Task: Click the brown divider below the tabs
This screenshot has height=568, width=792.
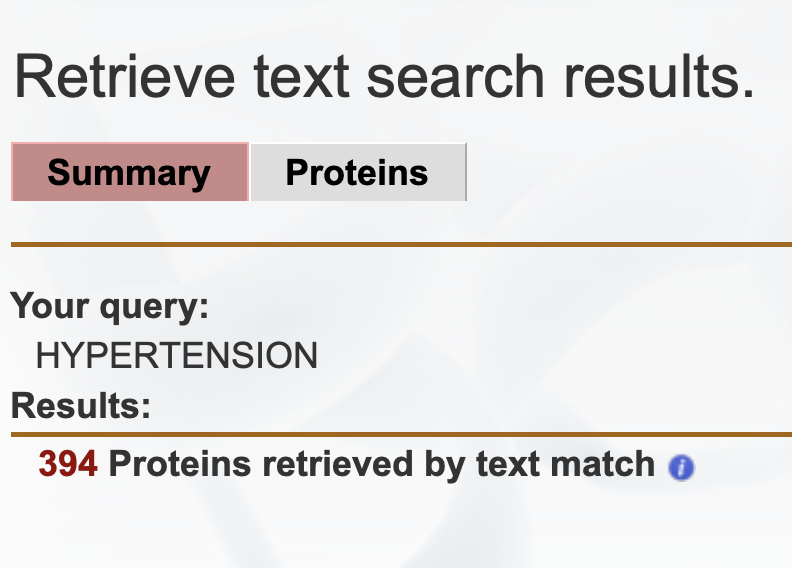Action: point(400,244)
